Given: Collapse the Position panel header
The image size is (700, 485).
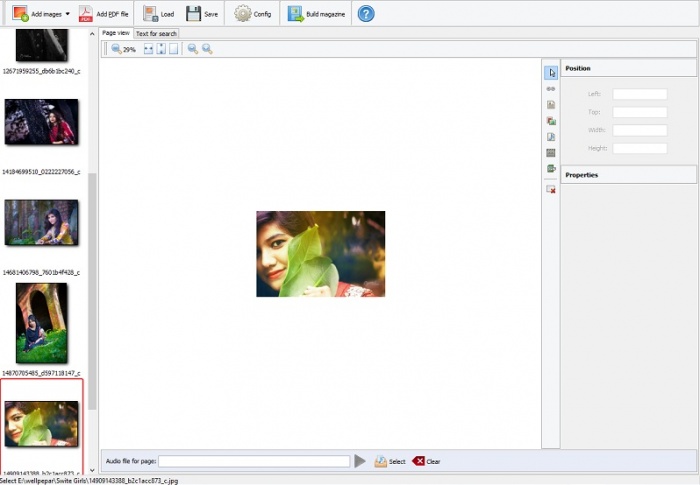Looking at the screenshot, I should (x=628, y=68).
